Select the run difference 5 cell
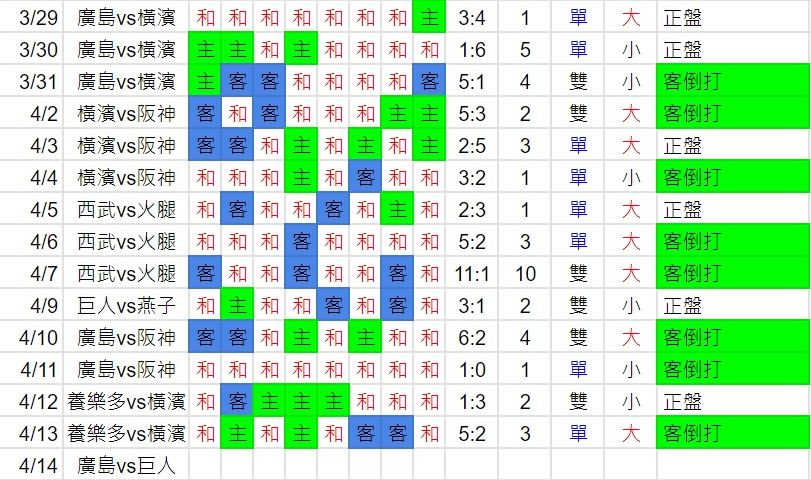This screenshot has height=480, width=811. pos(525,50)
